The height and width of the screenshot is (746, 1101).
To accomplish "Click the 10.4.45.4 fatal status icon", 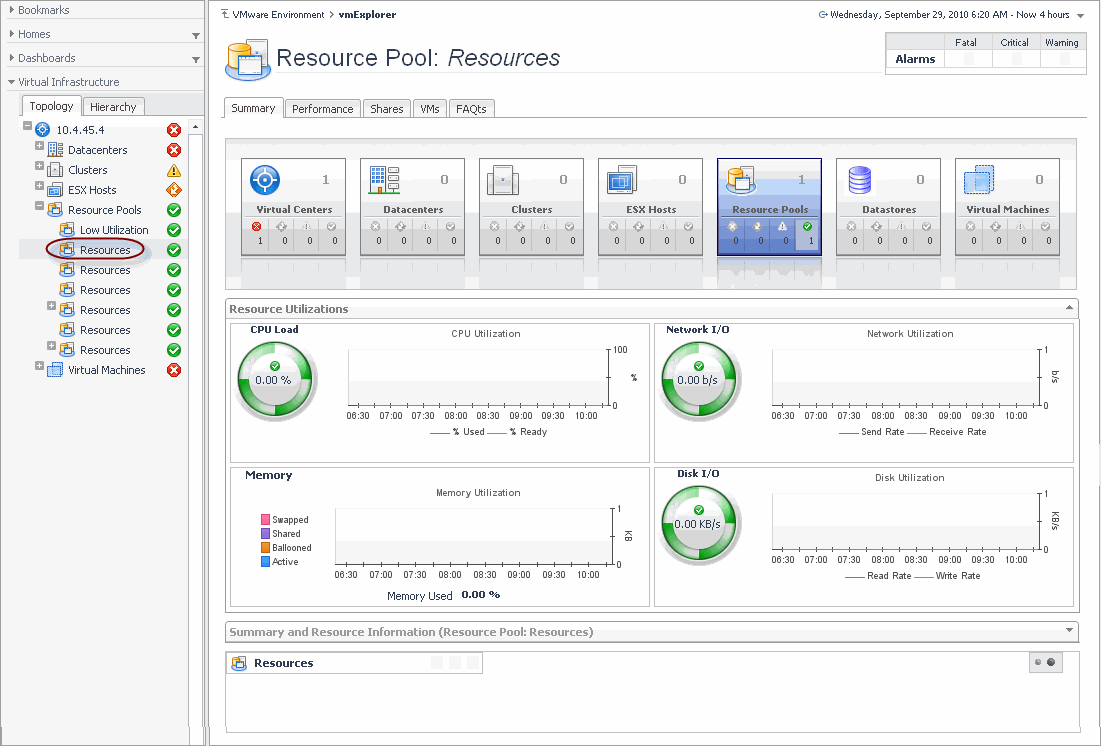I will tap(174, 130).
